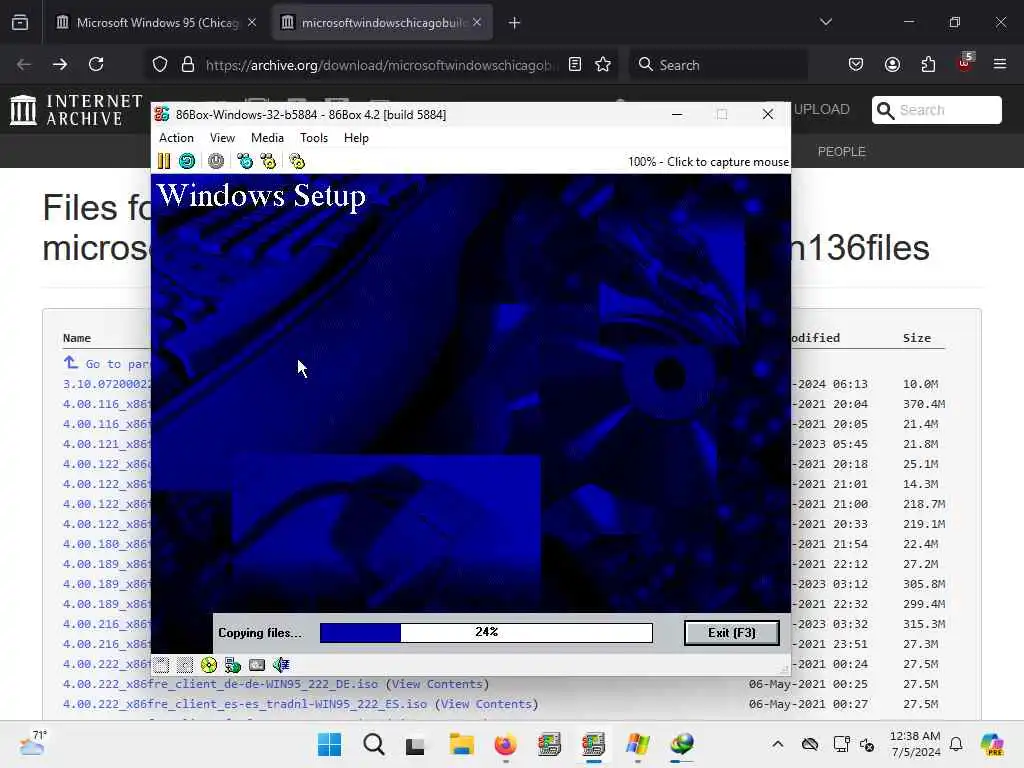Click the ACPI shutdown power icon
Viewport: 1024px width, 768px height.
216,161
